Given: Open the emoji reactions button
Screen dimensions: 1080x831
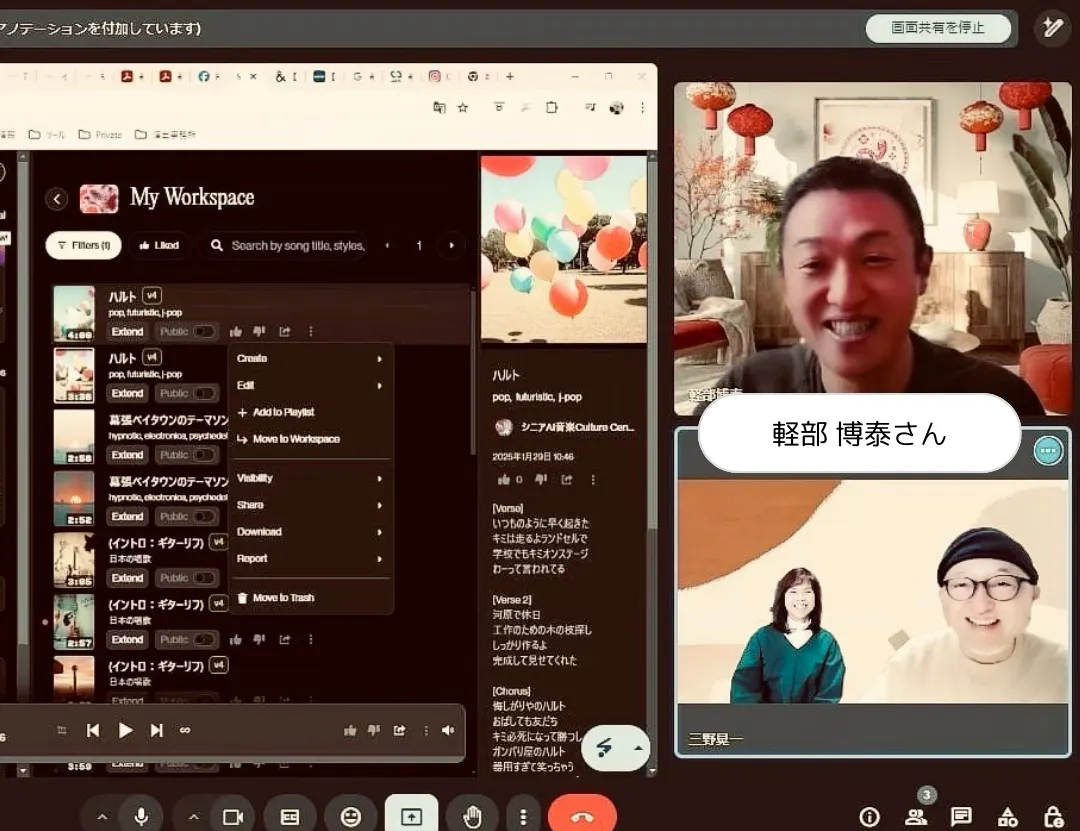Looking at the screenshot, I should tap(350, 816).
